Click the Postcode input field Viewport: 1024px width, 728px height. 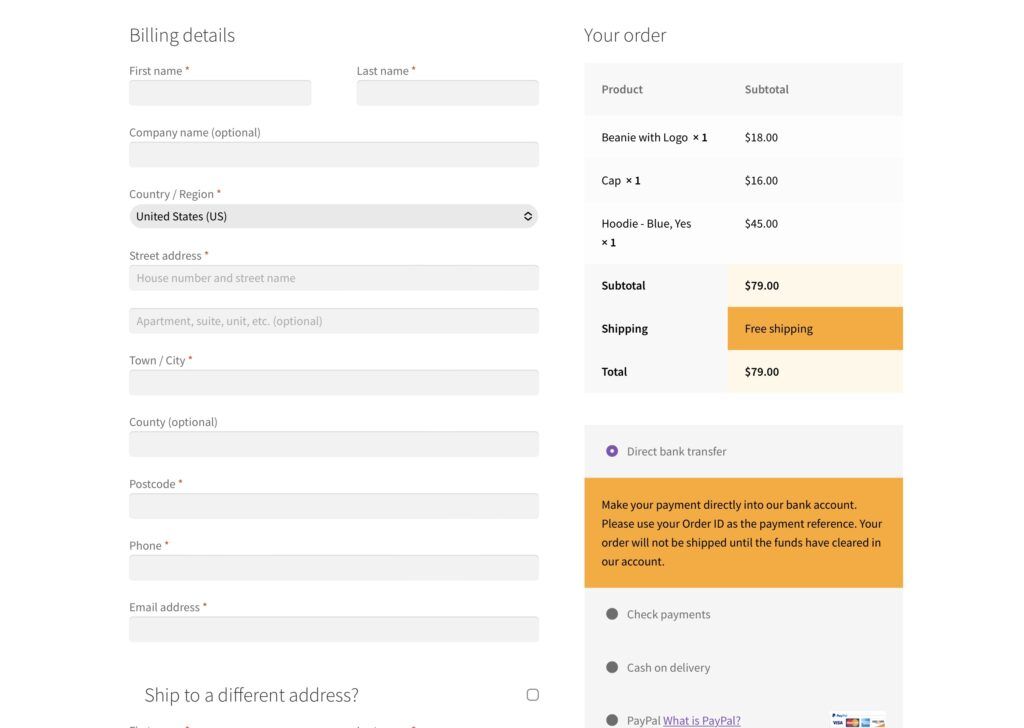(333, 506)
